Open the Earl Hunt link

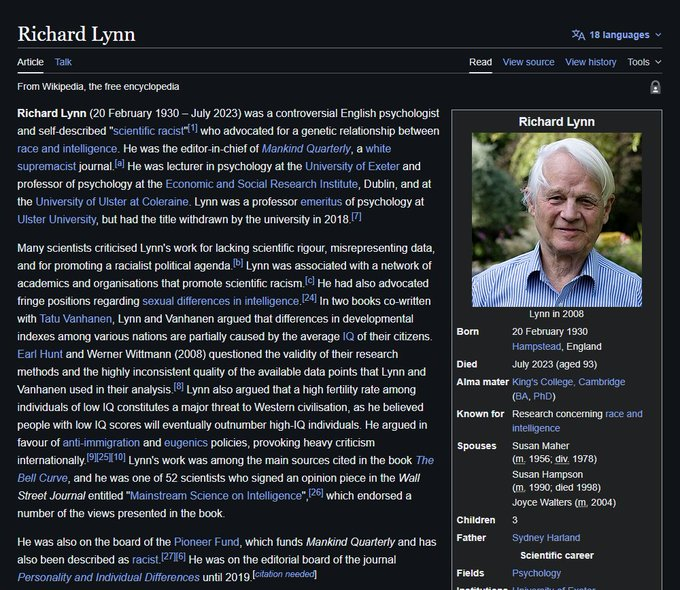tap(40, 354)
